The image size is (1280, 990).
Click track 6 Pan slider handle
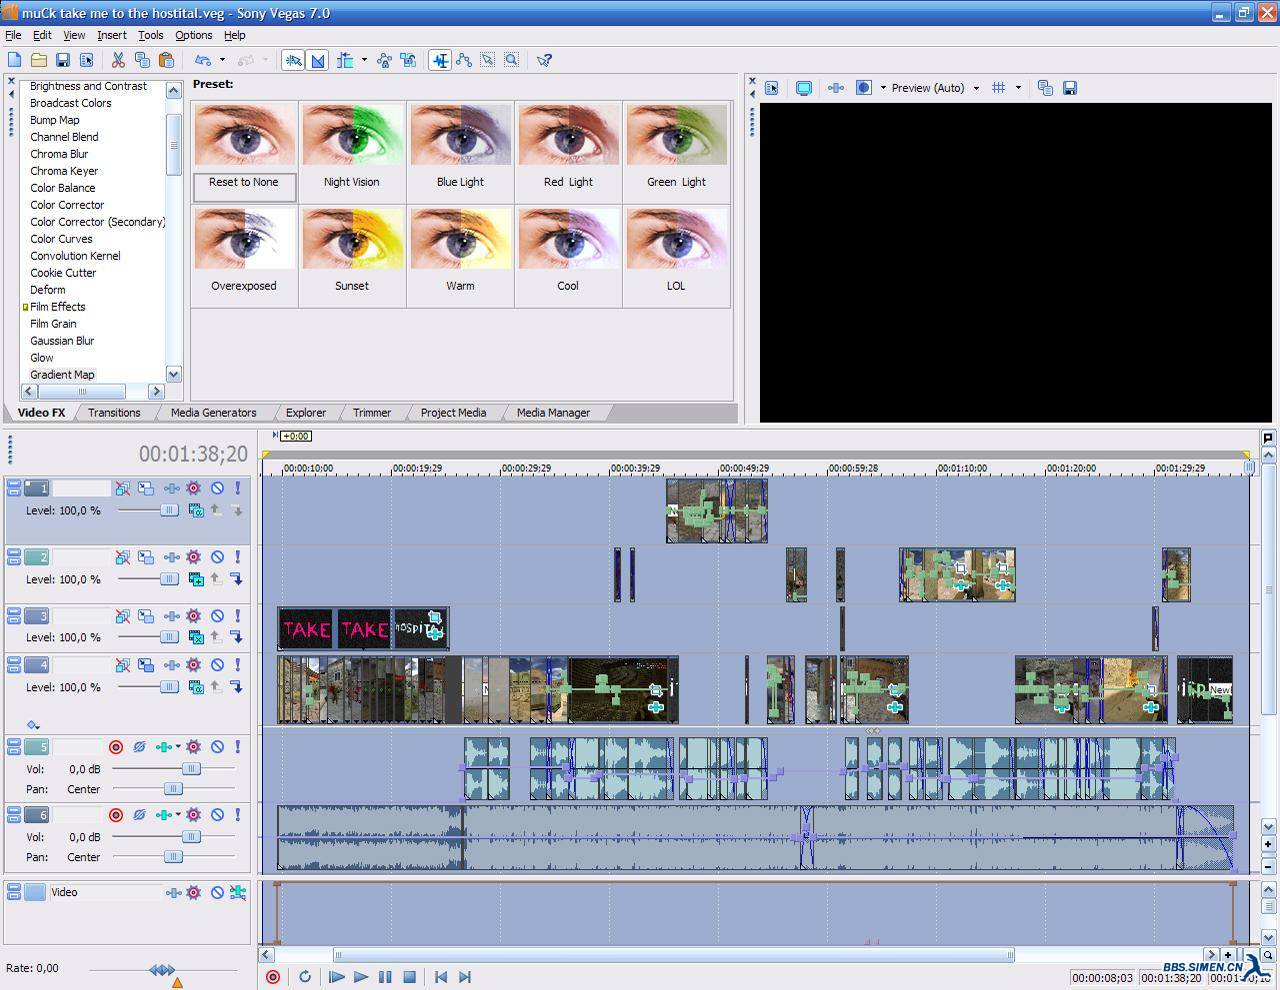pyautogui.click(x=173, y=857)
